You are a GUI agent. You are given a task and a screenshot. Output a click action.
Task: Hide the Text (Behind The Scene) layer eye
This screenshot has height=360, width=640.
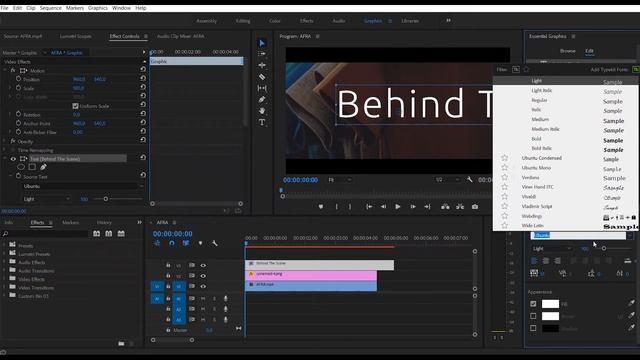13,159
